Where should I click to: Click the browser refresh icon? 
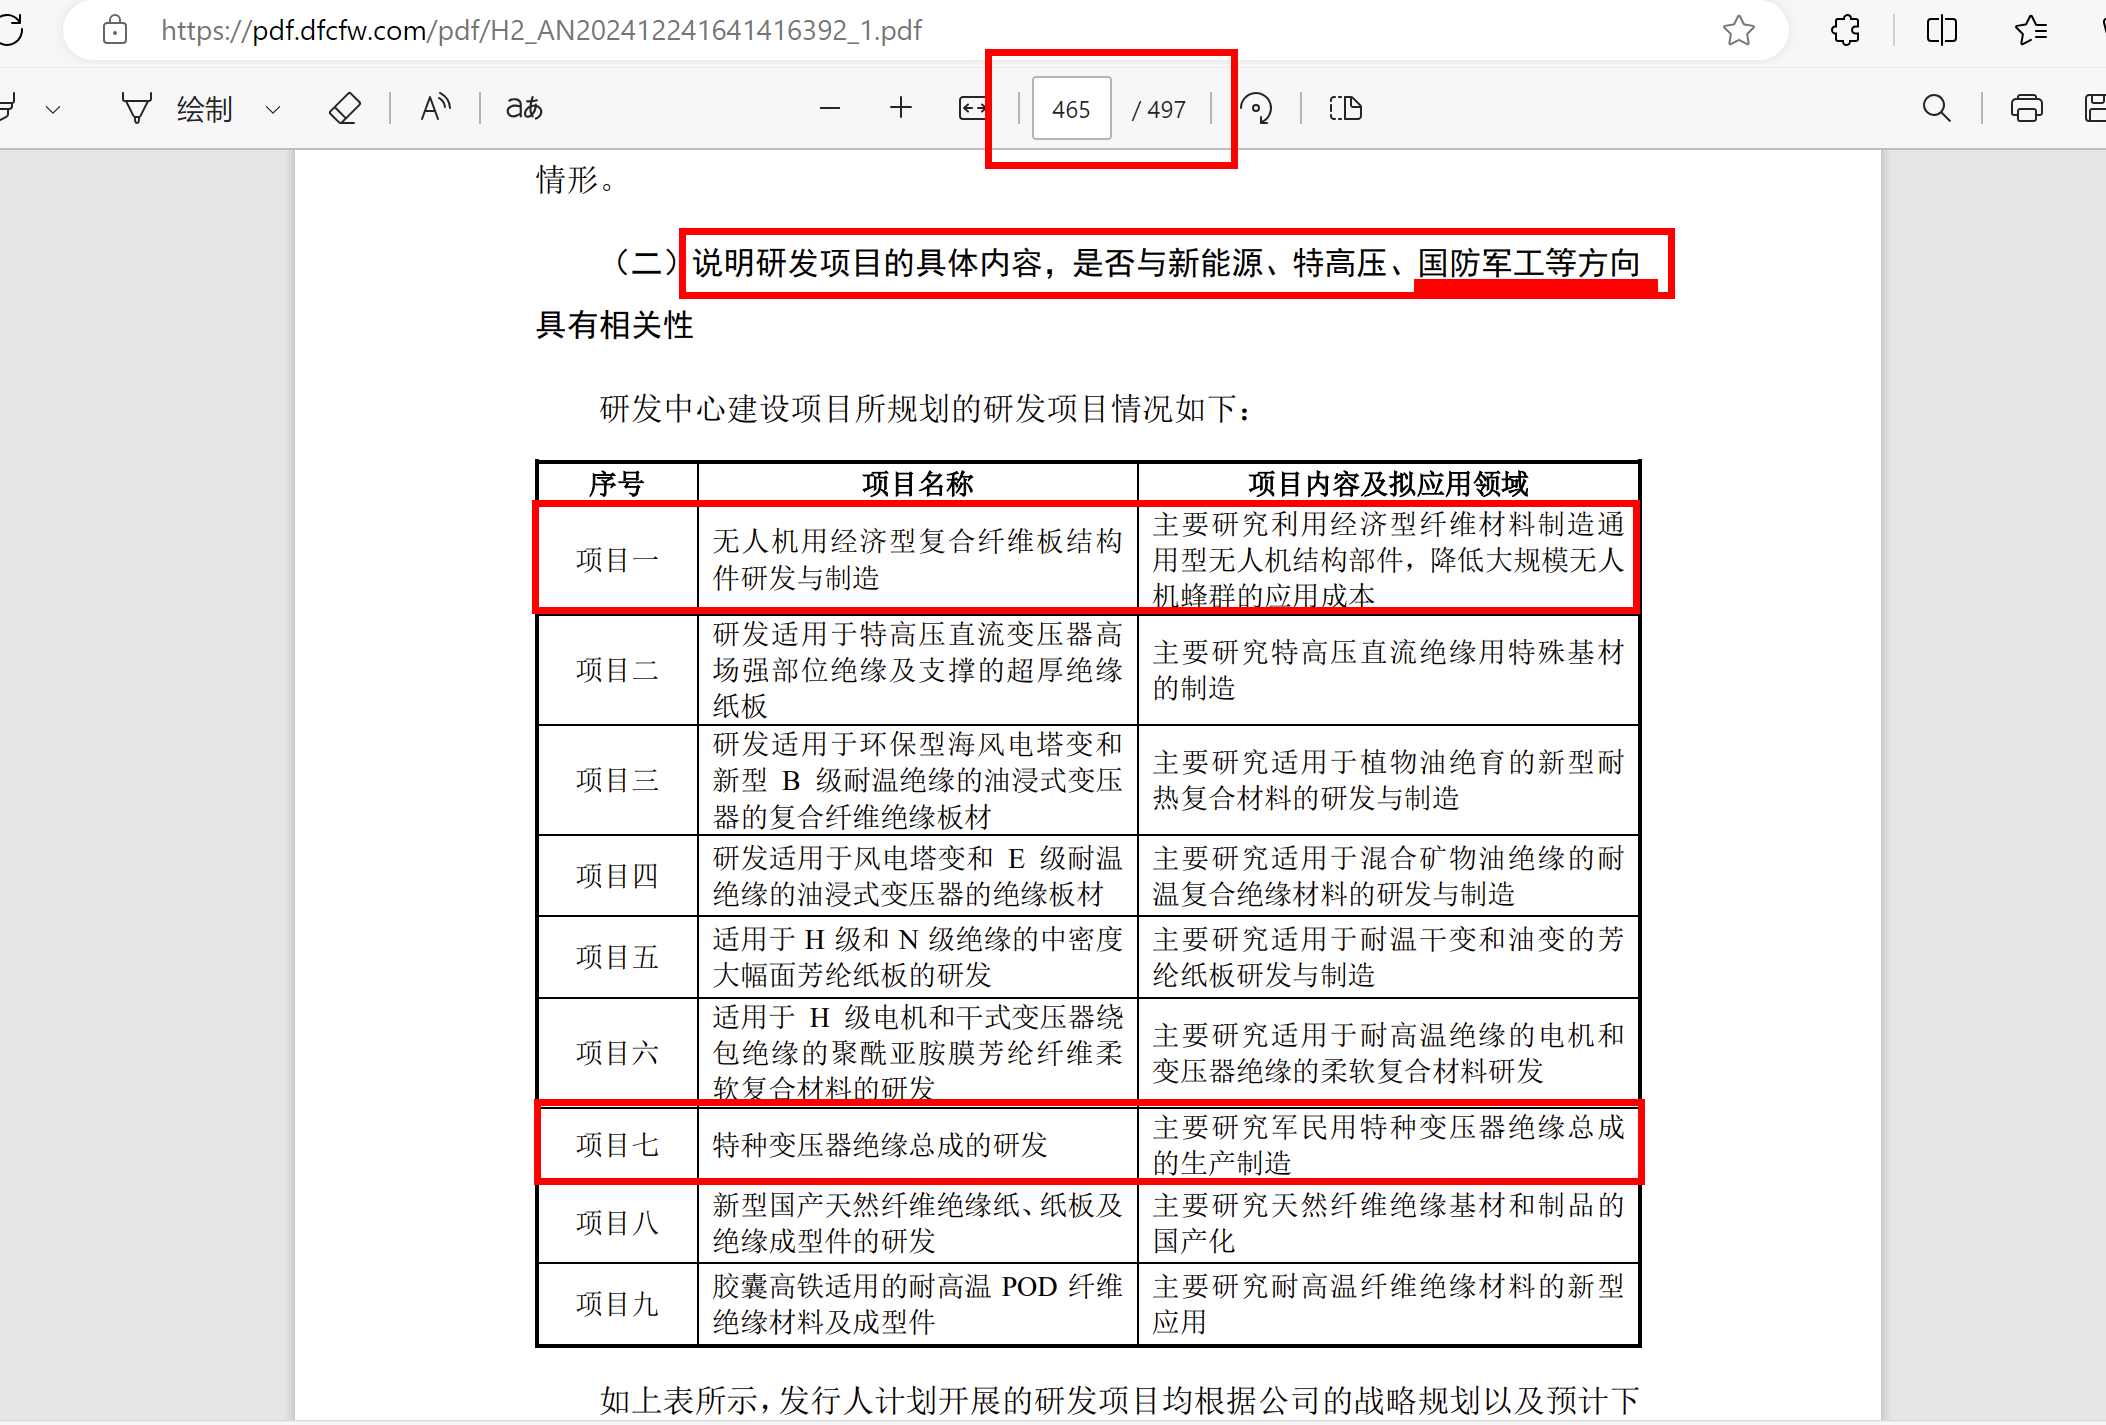point(10,30)
